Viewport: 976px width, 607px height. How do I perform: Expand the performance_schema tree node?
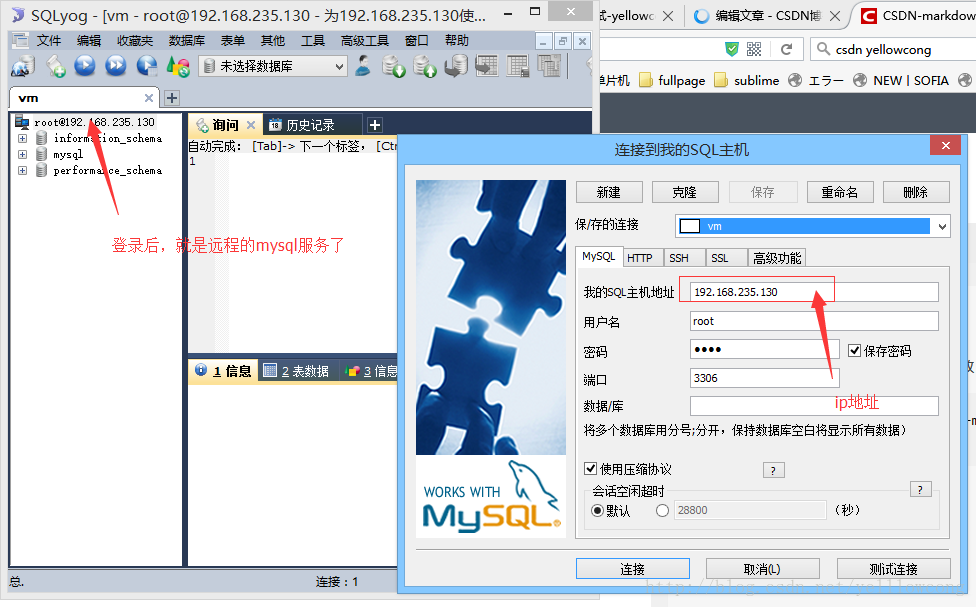pos(22,170)
